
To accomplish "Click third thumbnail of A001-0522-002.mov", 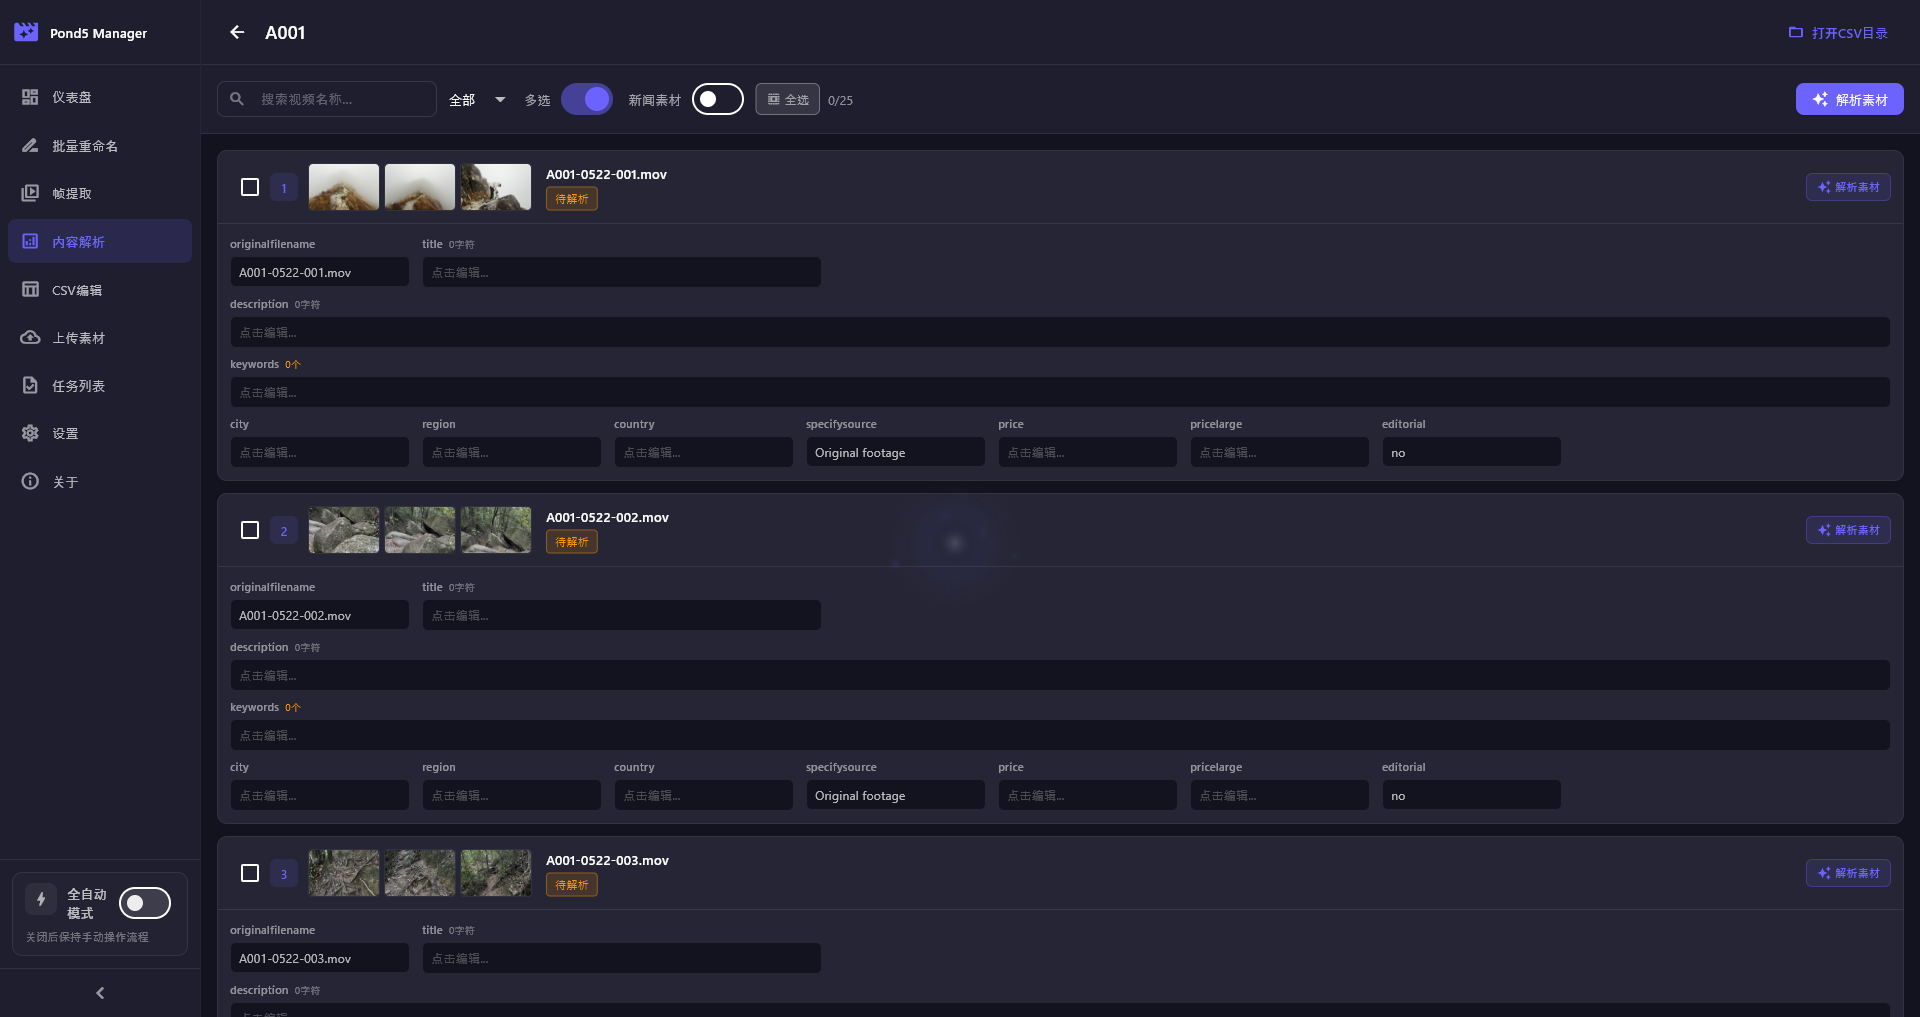I will tap(496, 530).
